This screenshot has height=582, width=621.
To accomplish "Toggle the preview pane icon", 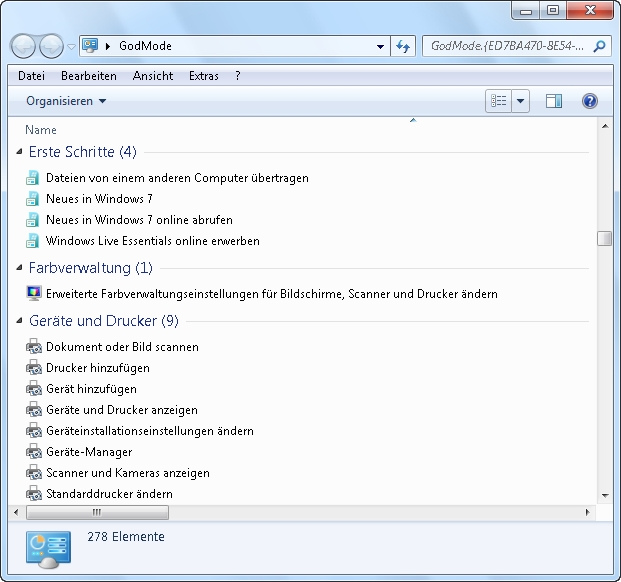I will (x=553, y=101).
